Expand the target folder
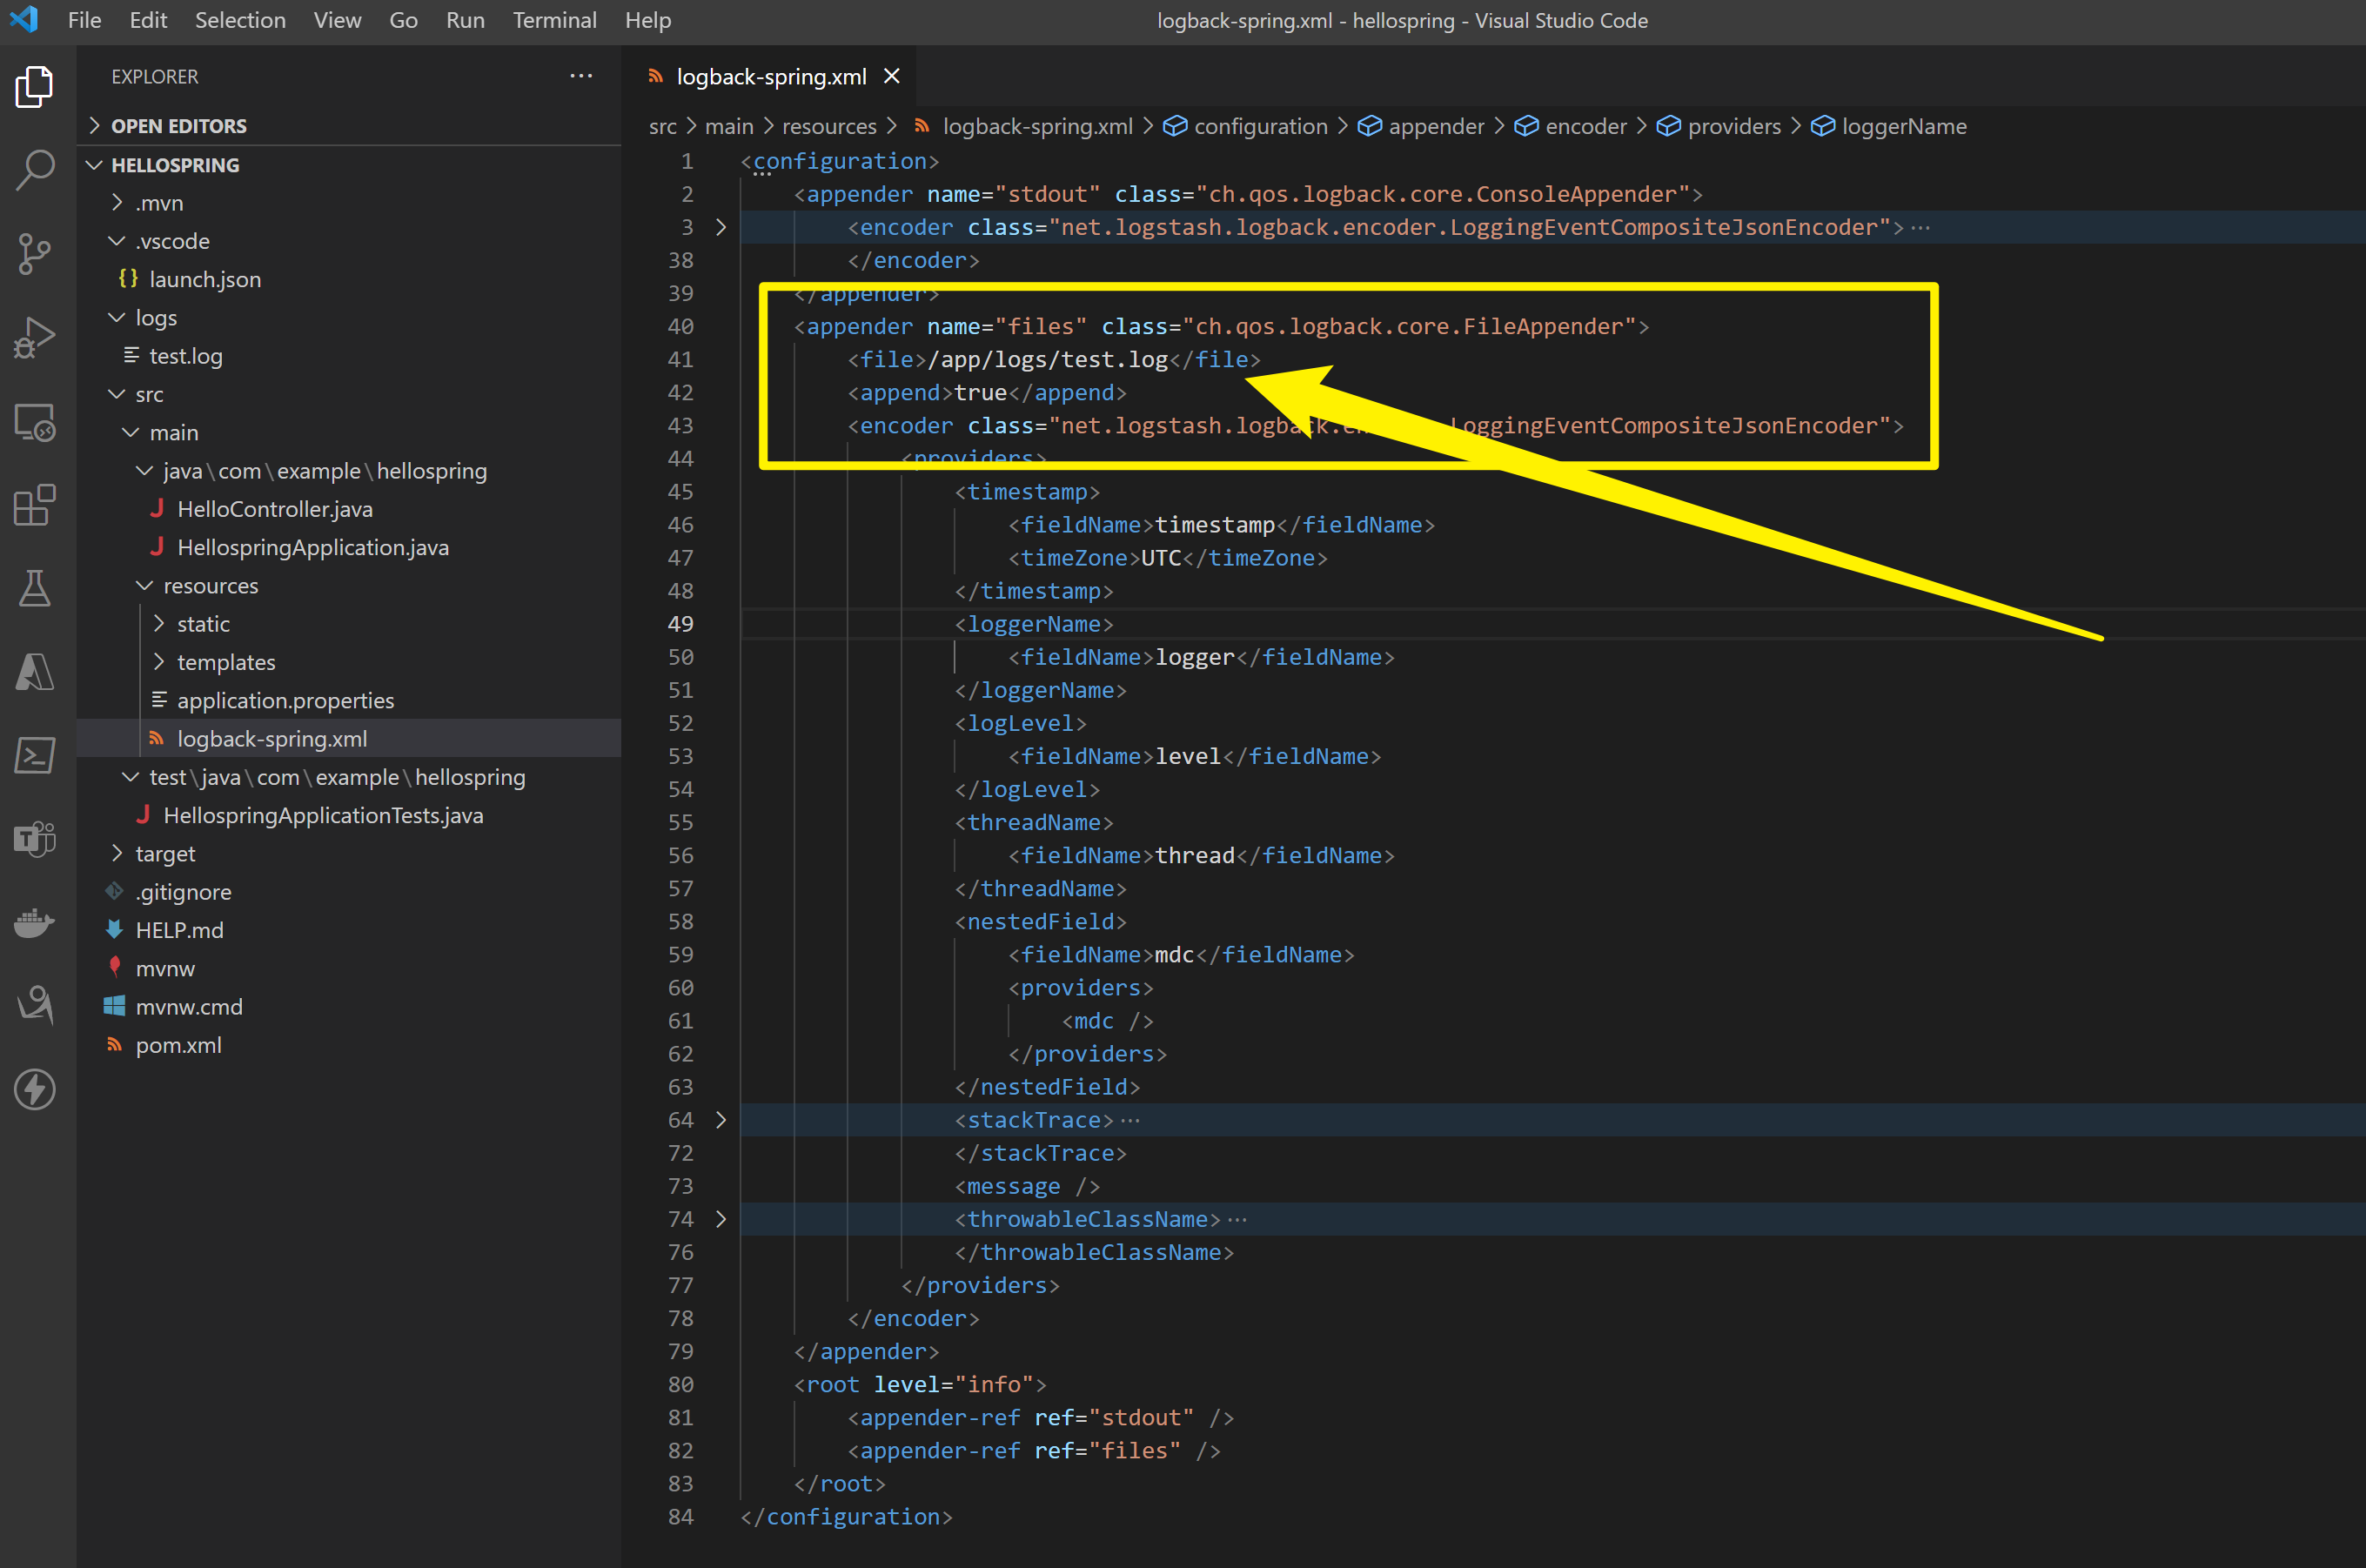 click(165, 854)
